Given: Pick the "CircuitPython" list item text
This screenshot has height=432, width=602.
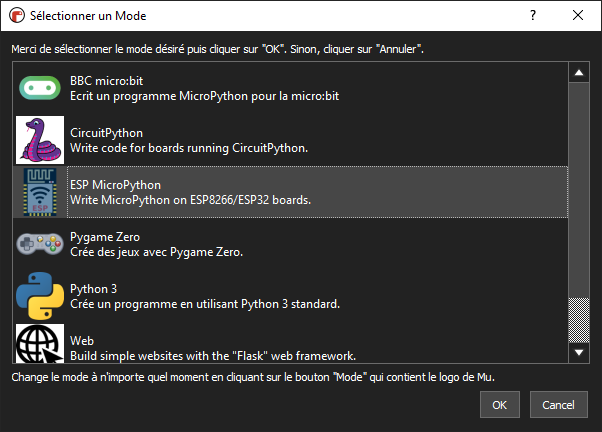Looking at the screenshot, I should 107,133.
